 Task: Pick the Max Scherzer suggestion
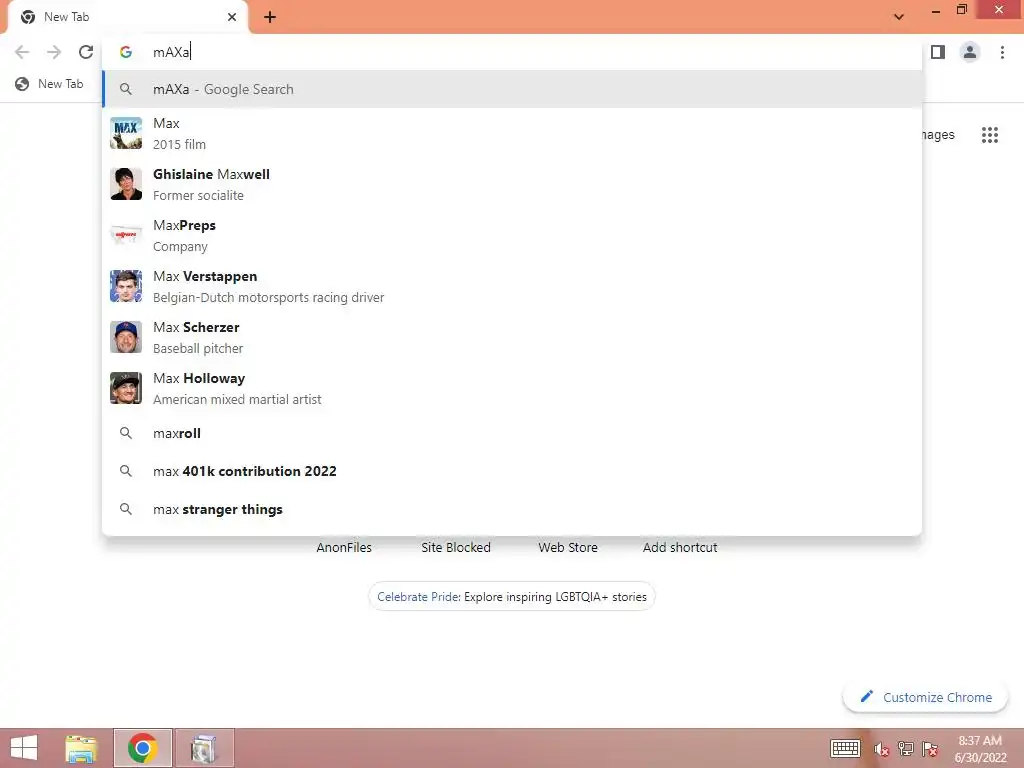click(x=512, y=337)
